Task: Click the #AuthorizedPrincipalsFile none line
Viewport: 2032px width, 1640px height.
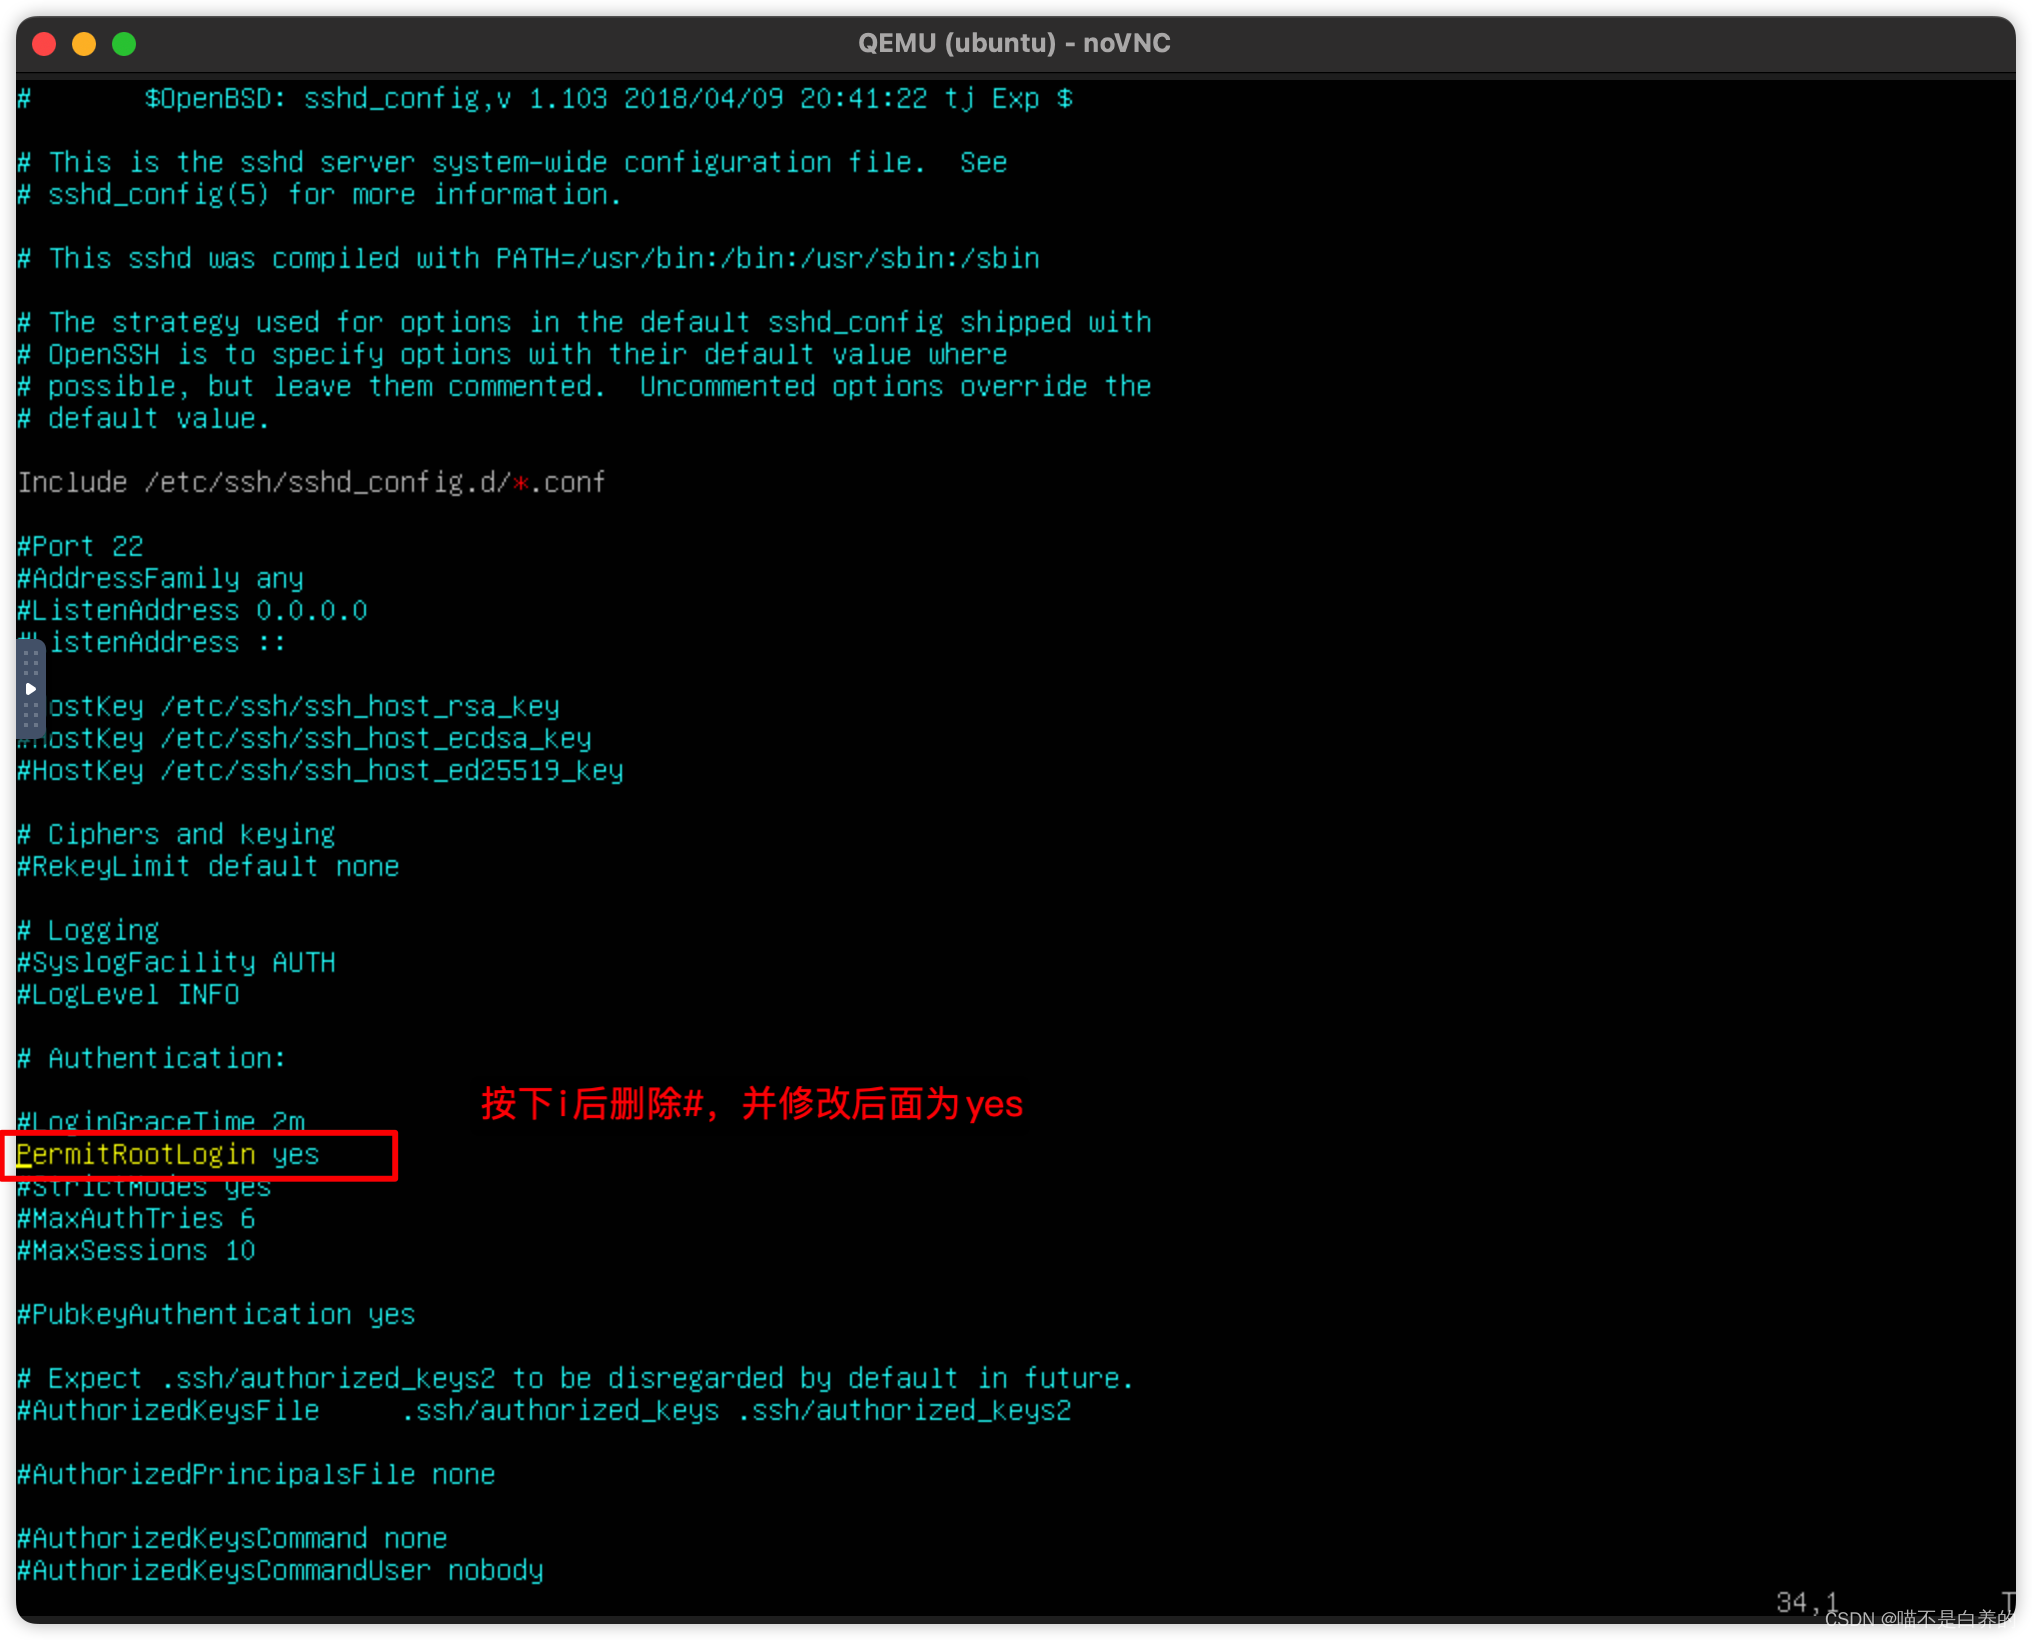Action: pos(256,1475)
